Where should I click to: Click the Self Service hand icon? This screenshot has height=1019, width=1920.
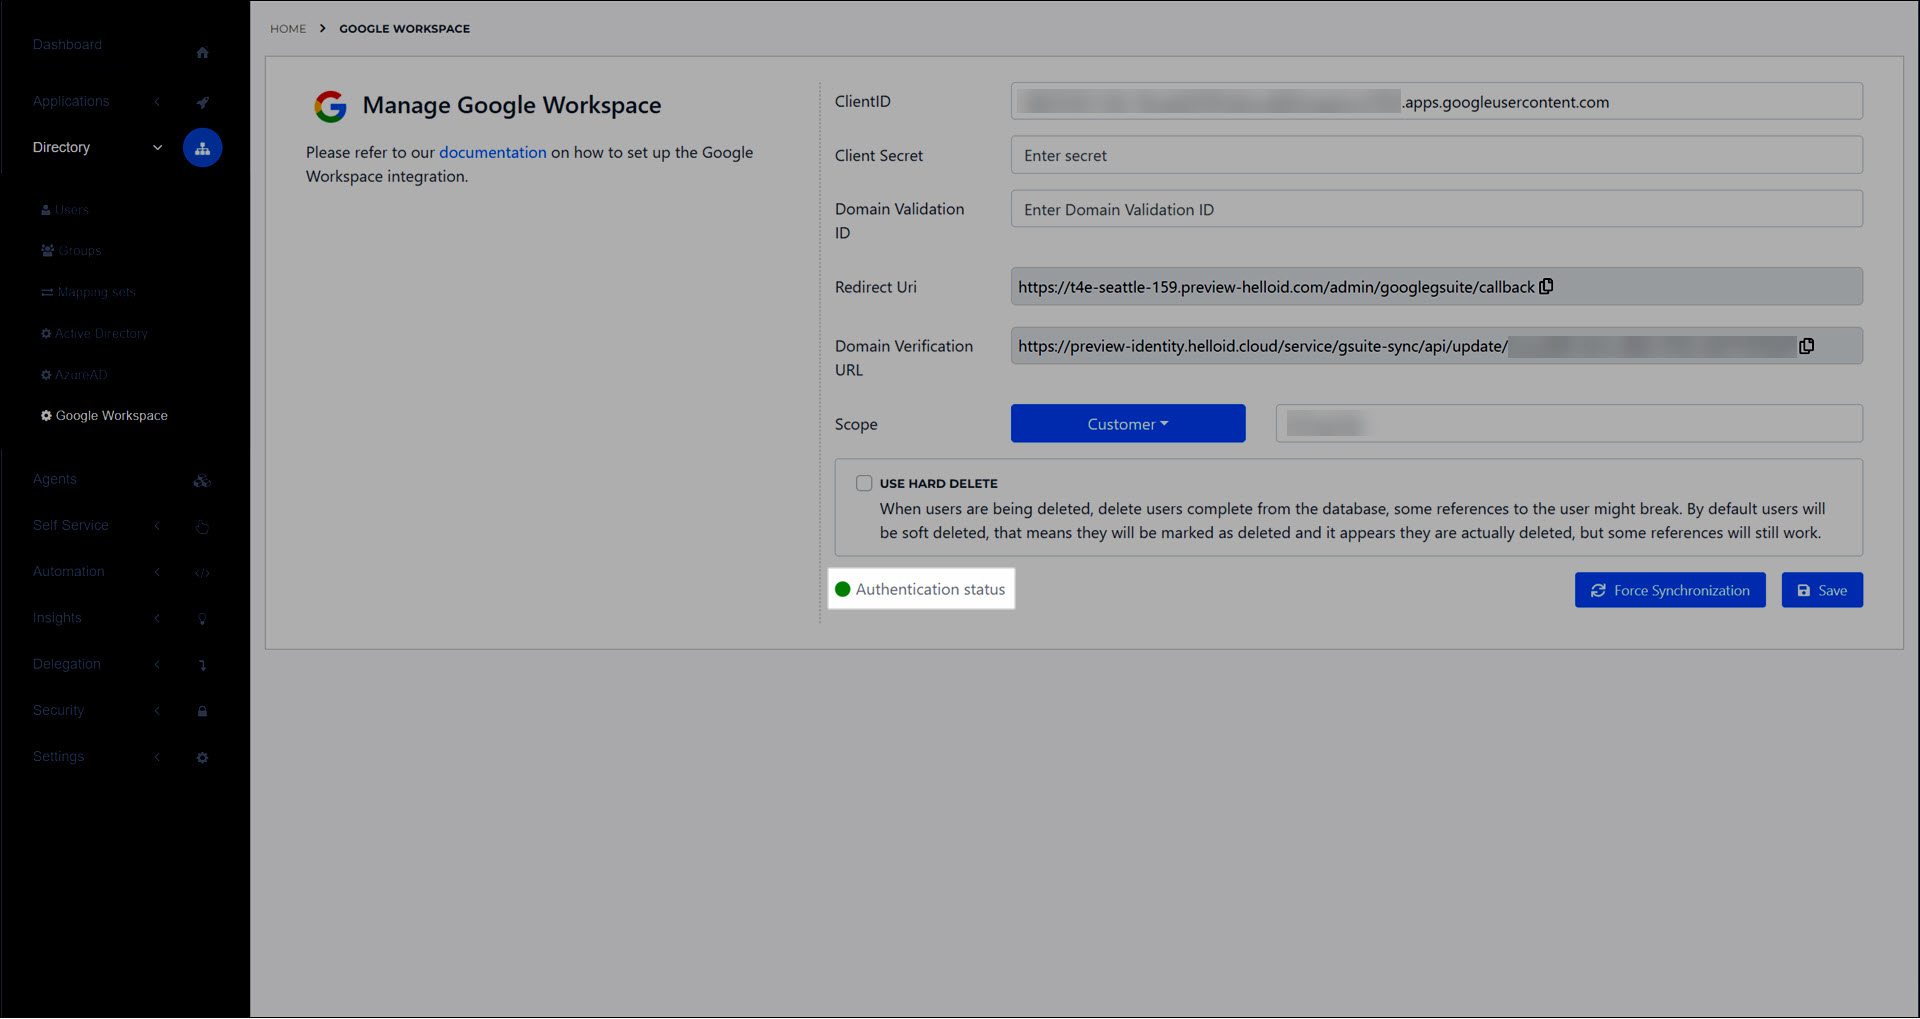coord(202,527)
